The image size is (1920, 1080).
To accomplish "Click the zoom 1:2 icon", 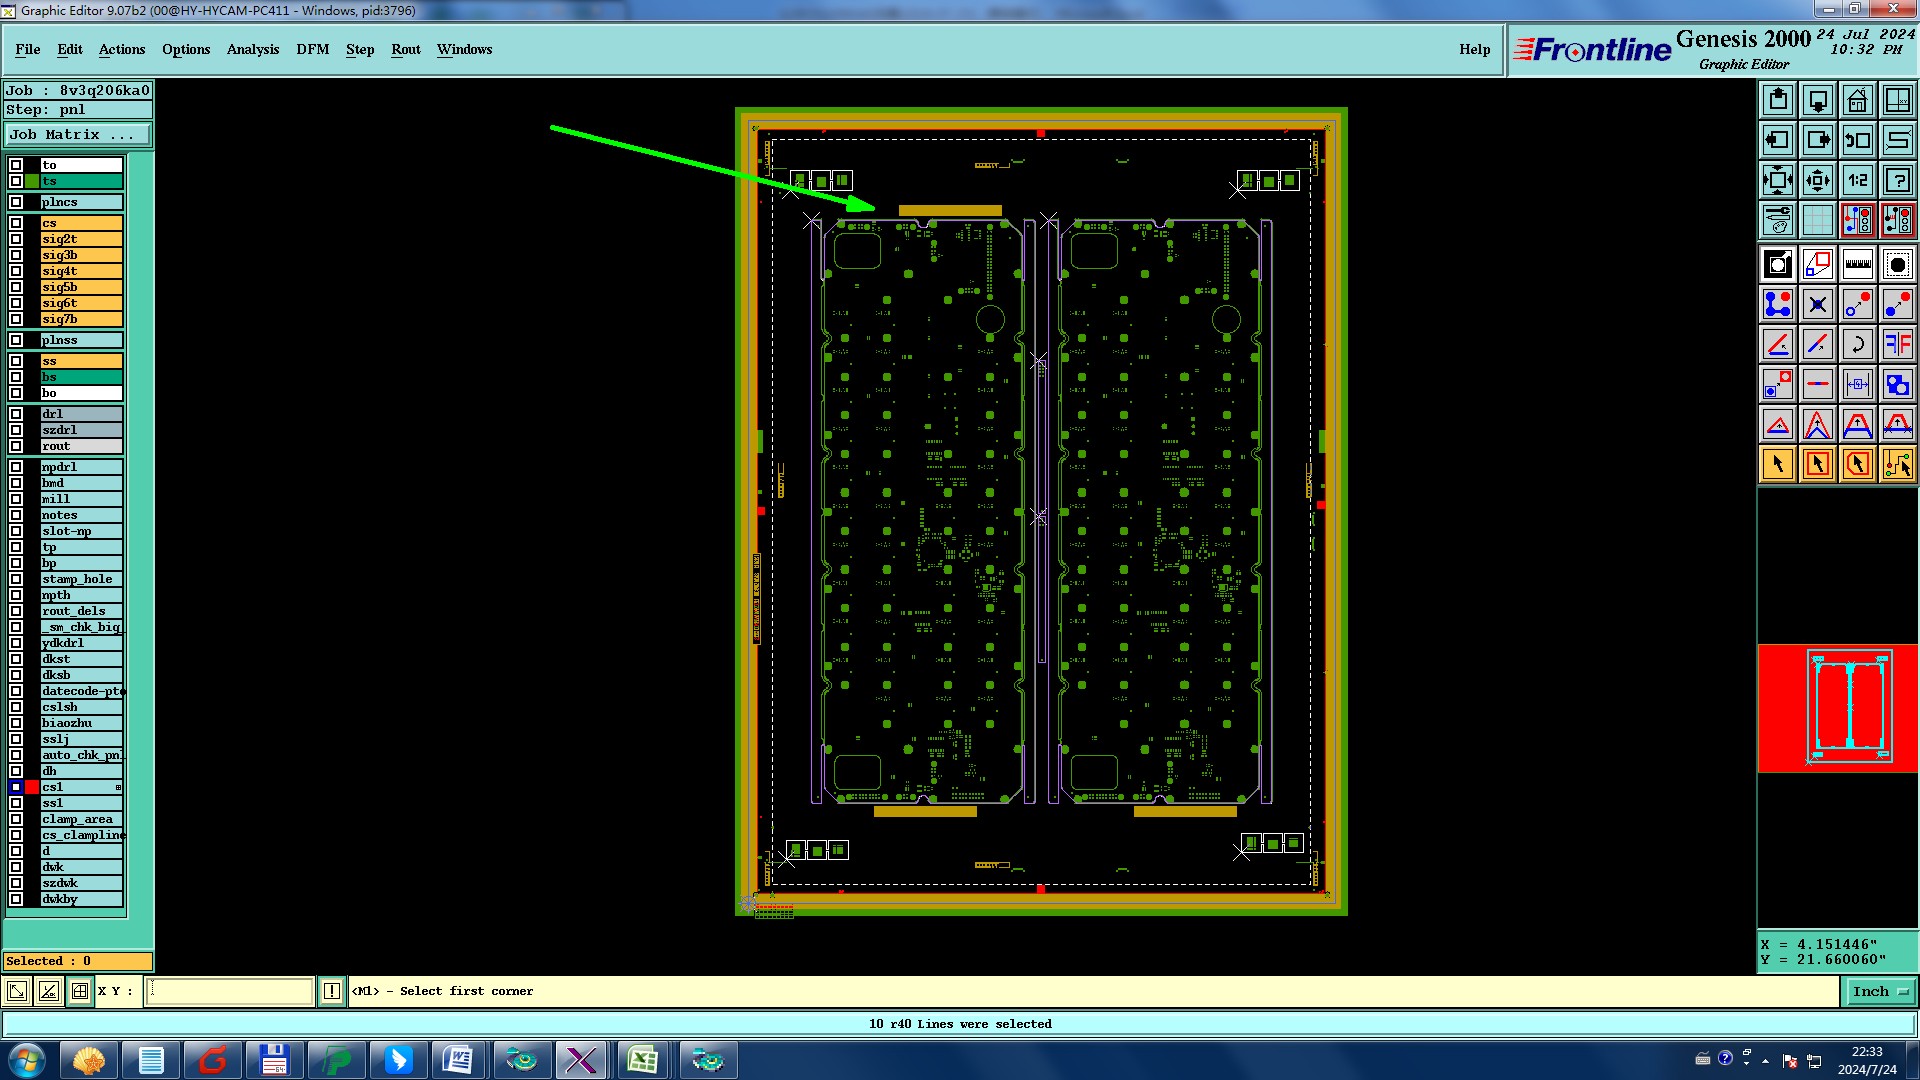I will pyautogui.click(x=1857, y=180).
